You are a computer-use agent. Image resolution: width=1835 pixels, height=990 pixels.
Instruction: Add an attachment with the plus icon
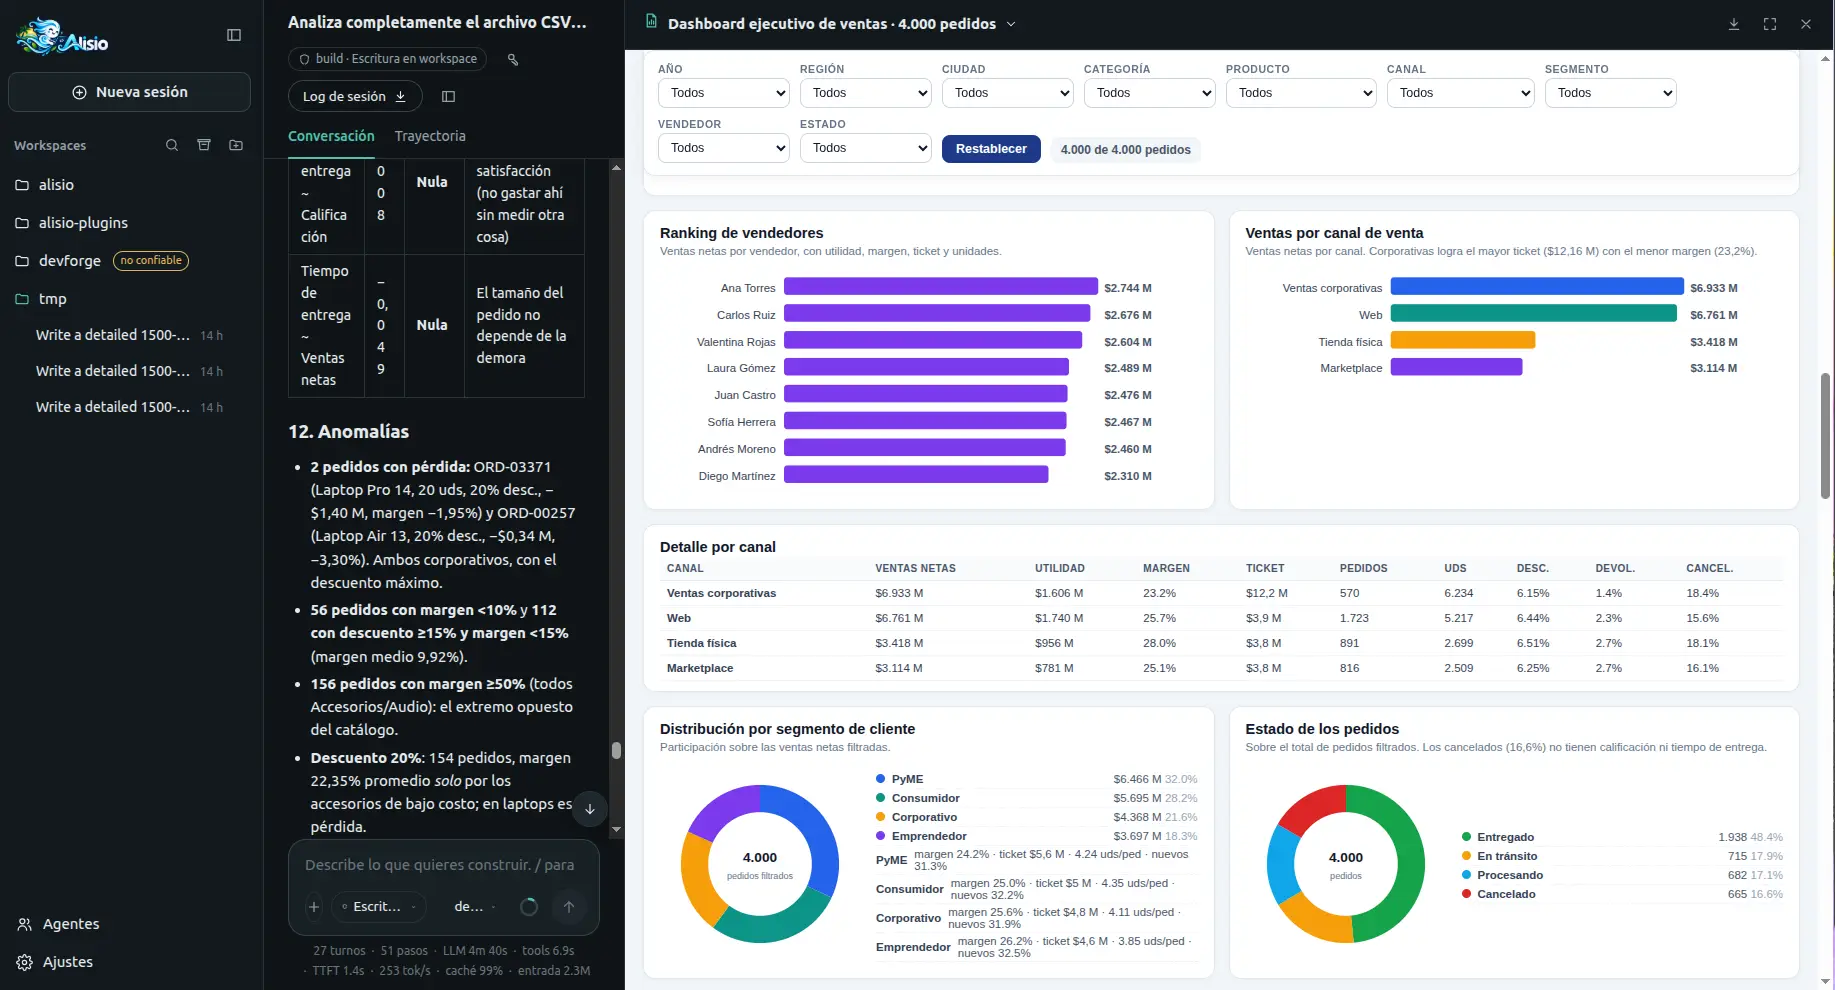tap(314, 907)
